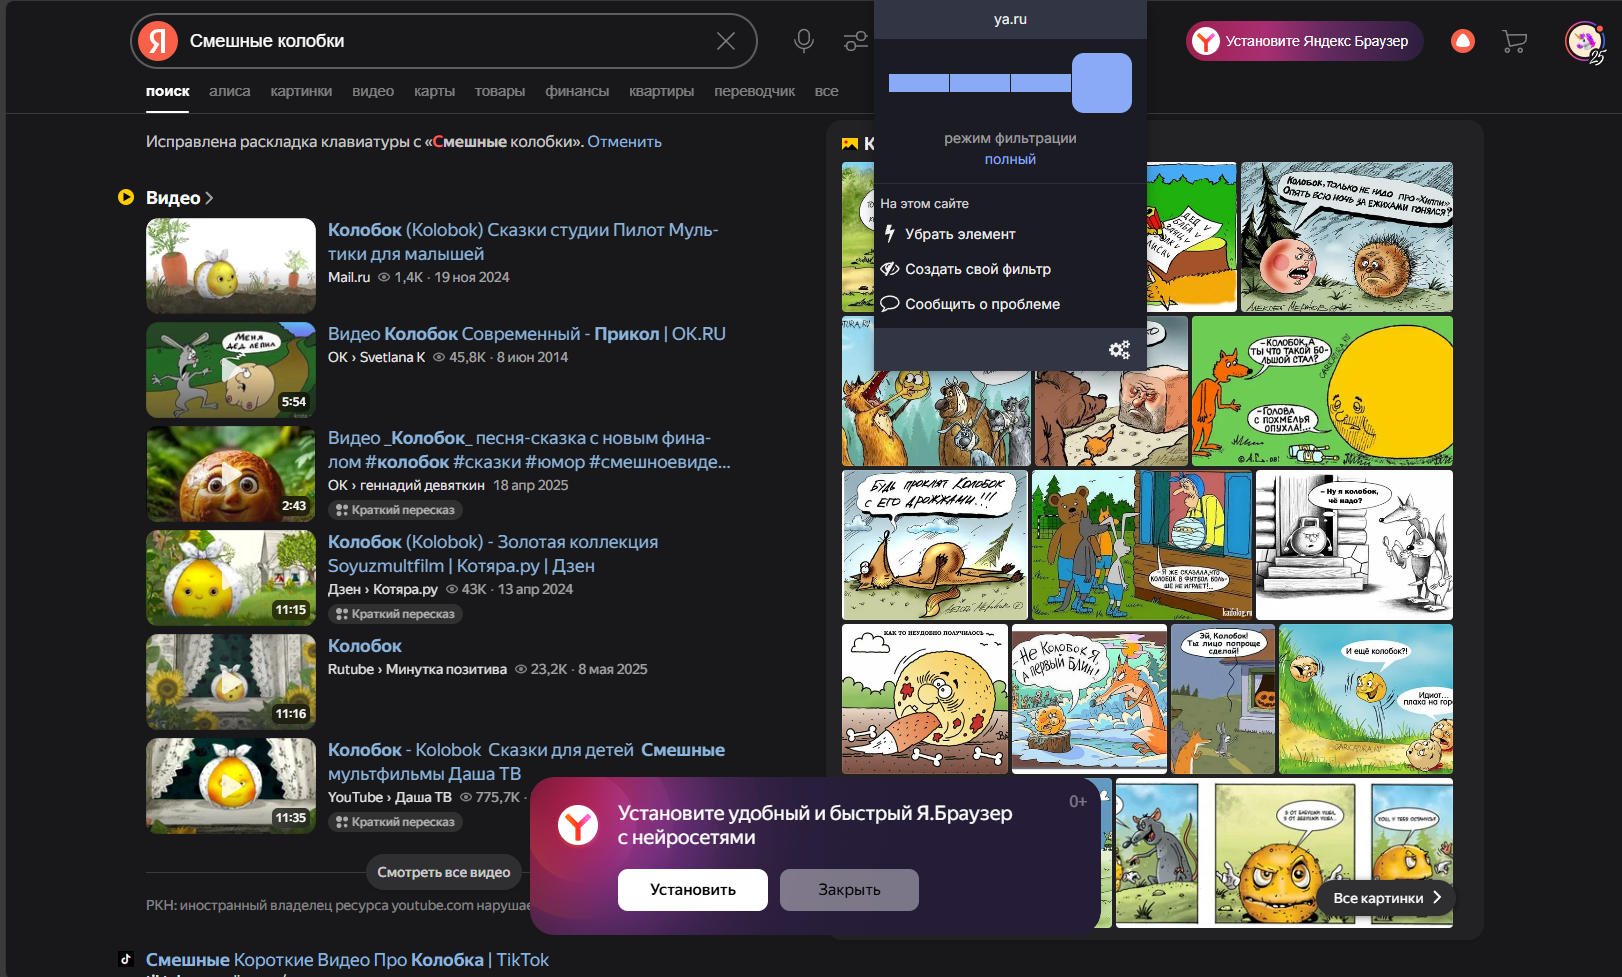
Task: Open the giant yellow Kolobok fox cartoon
Action: click(x=1322, y=391)
